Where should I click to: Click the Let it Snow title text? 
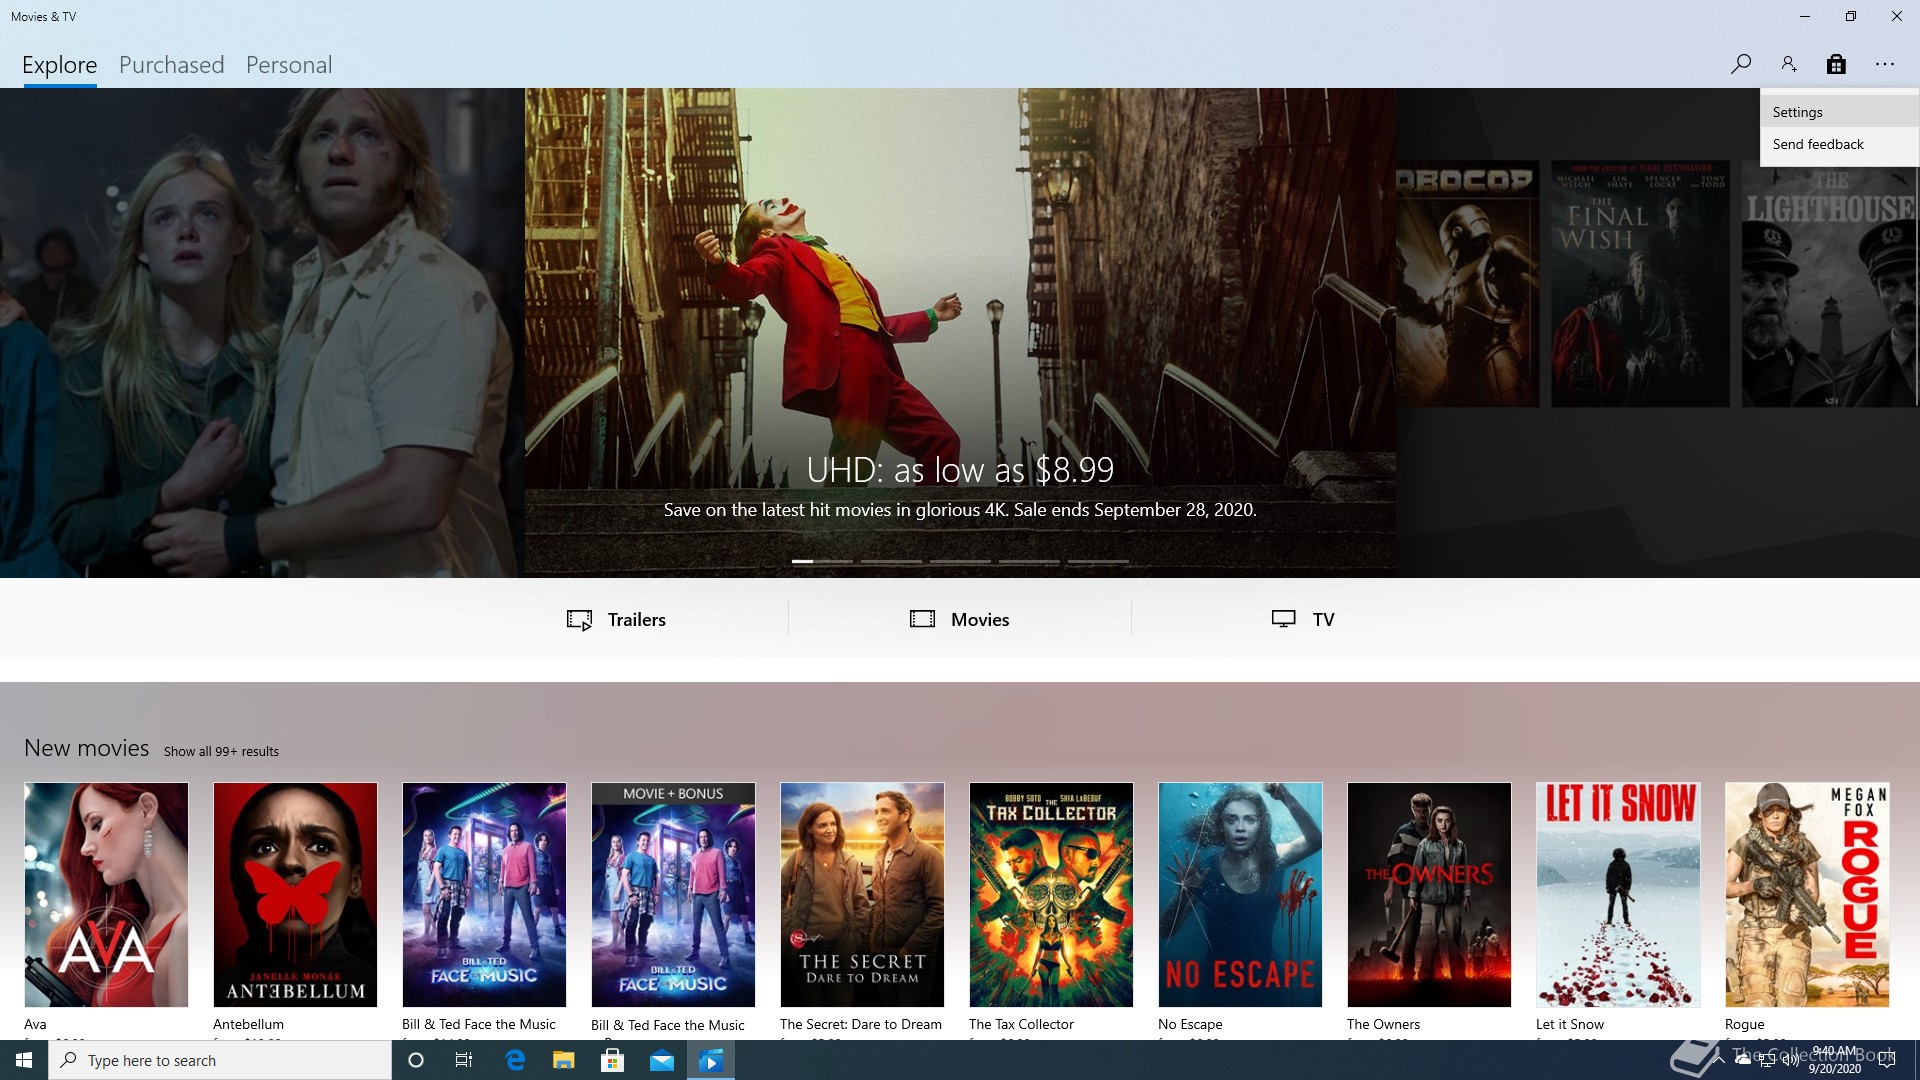tap(1570, 1024)
